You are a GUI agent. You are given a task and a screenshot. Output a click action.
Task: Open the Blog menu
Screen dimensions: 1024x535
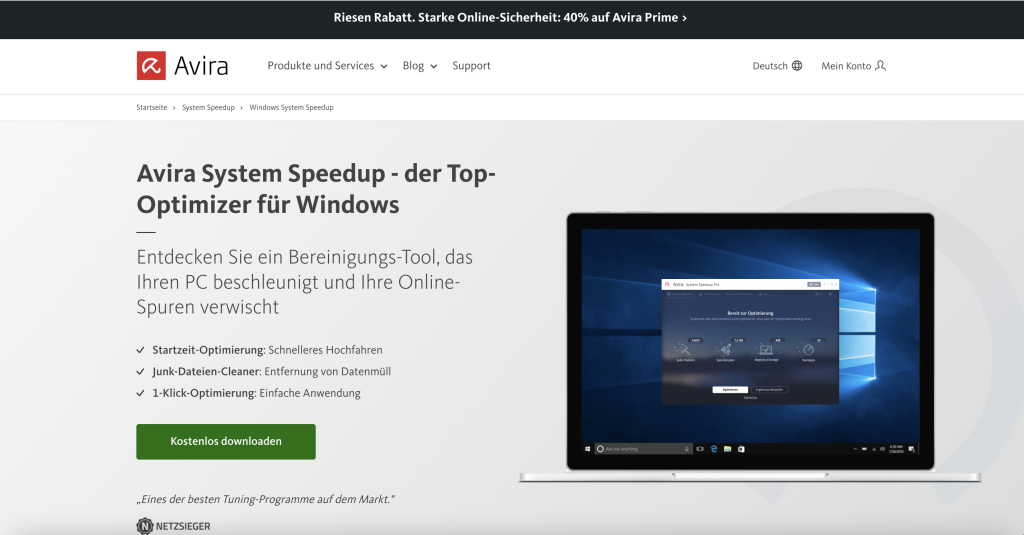coord(413,66)
